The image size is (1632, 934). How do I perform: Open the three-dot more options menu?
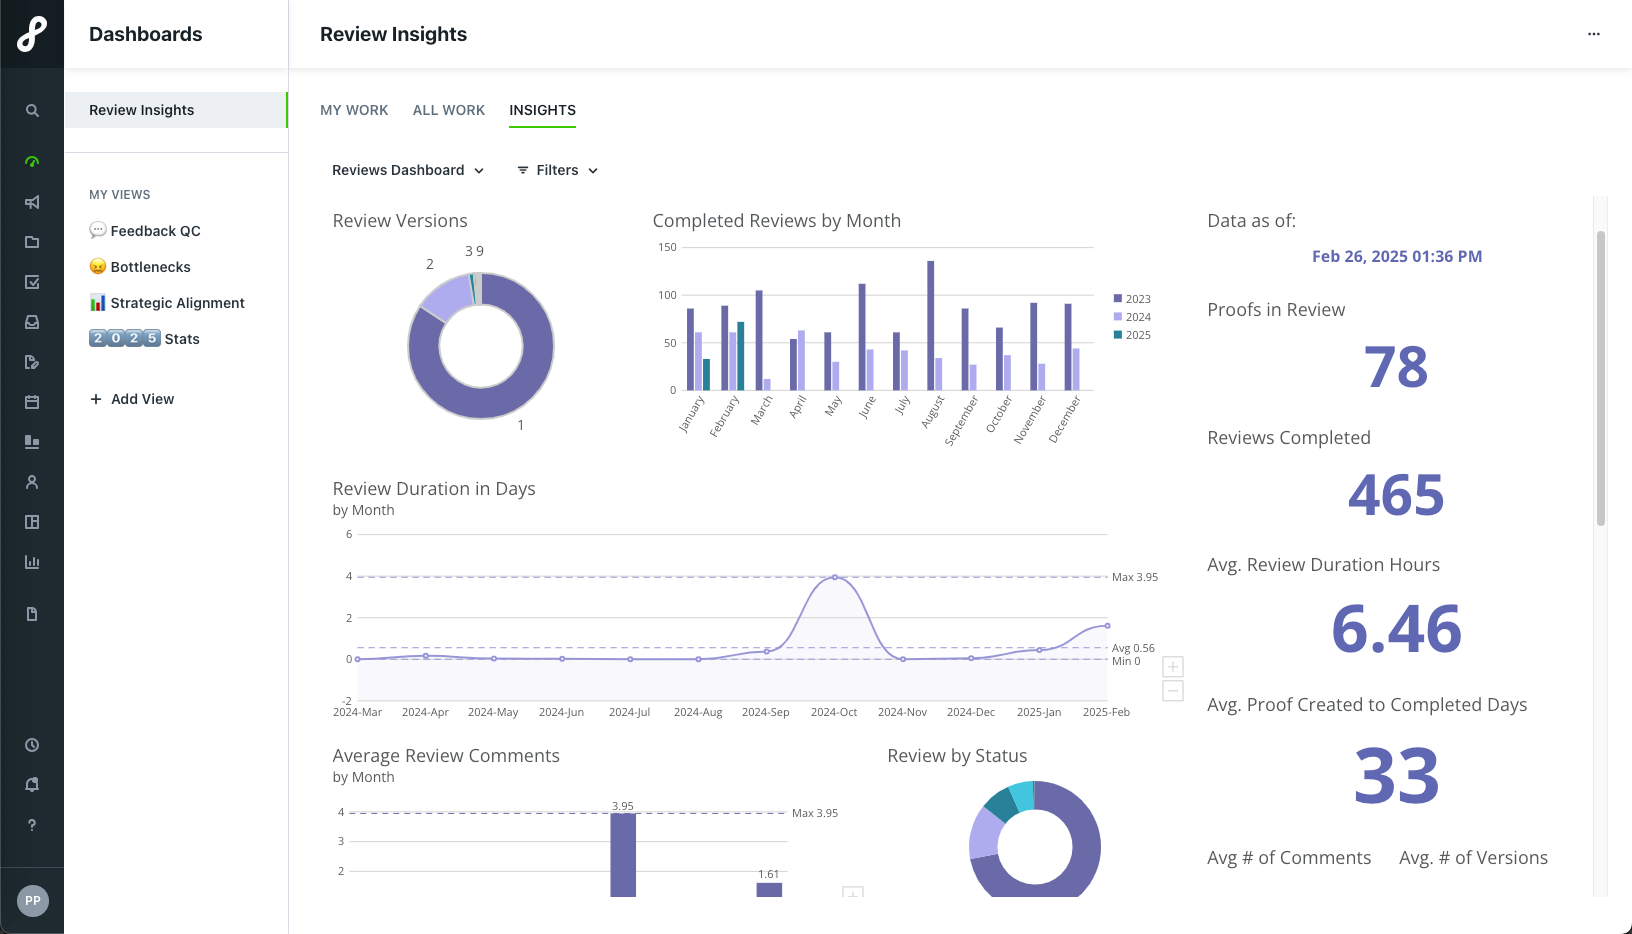pos(1594,34)
